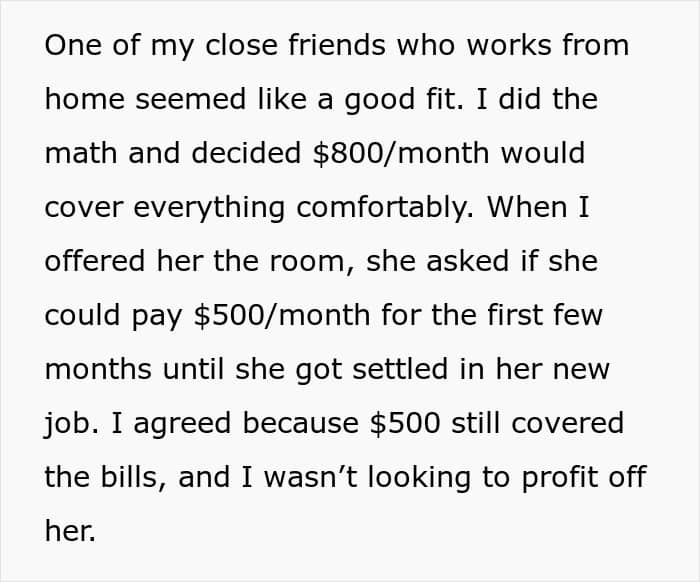Click the word "comfortably." in the paragraph
700x582 pixels.
click(x=385, y=208)
